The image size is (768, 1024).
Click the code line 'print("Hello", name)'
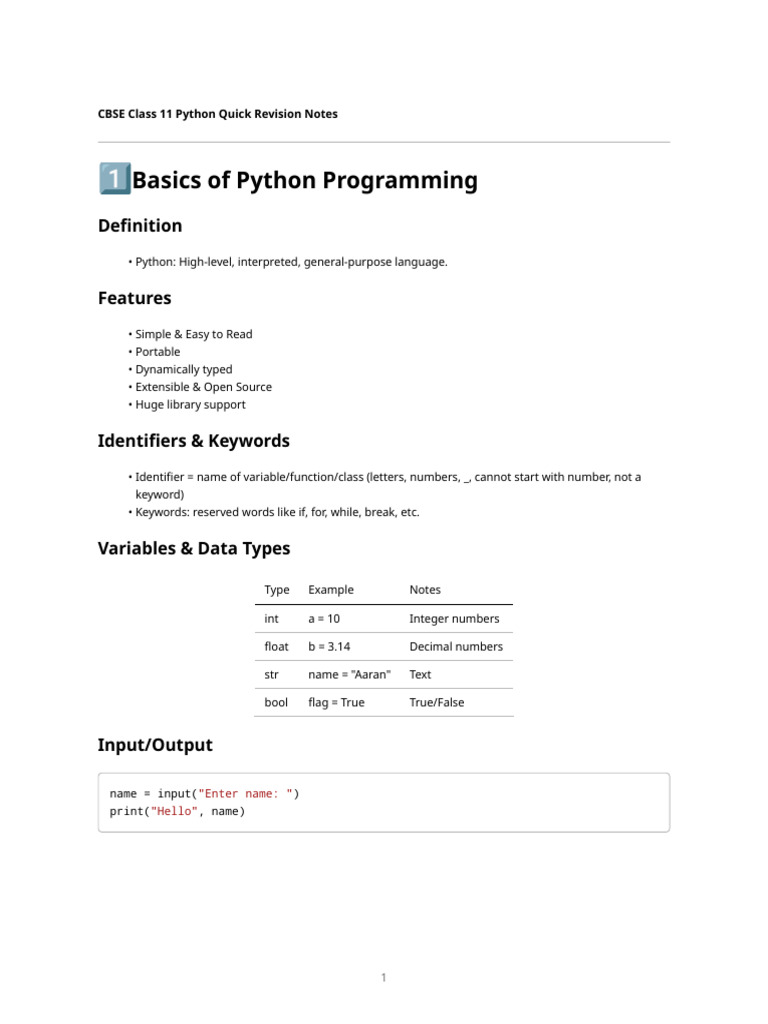[177, 811]
